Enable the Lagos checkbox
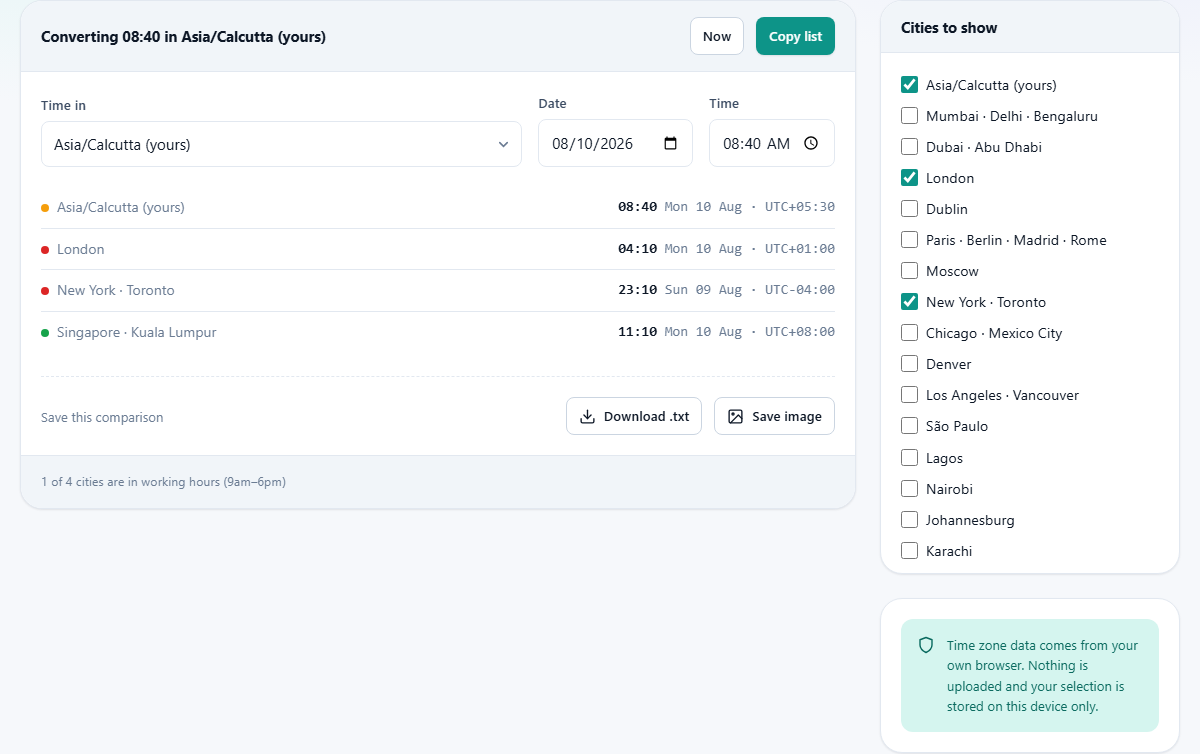Image resolution: width=1200 pixels, height=754 pixels. (909, 458)
